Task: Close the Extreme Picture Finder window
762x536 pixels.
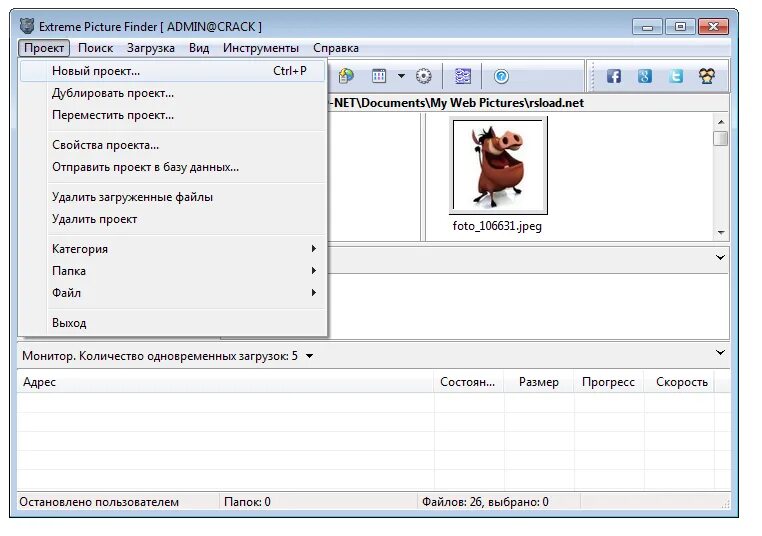Action: click(x=713, y=27)
